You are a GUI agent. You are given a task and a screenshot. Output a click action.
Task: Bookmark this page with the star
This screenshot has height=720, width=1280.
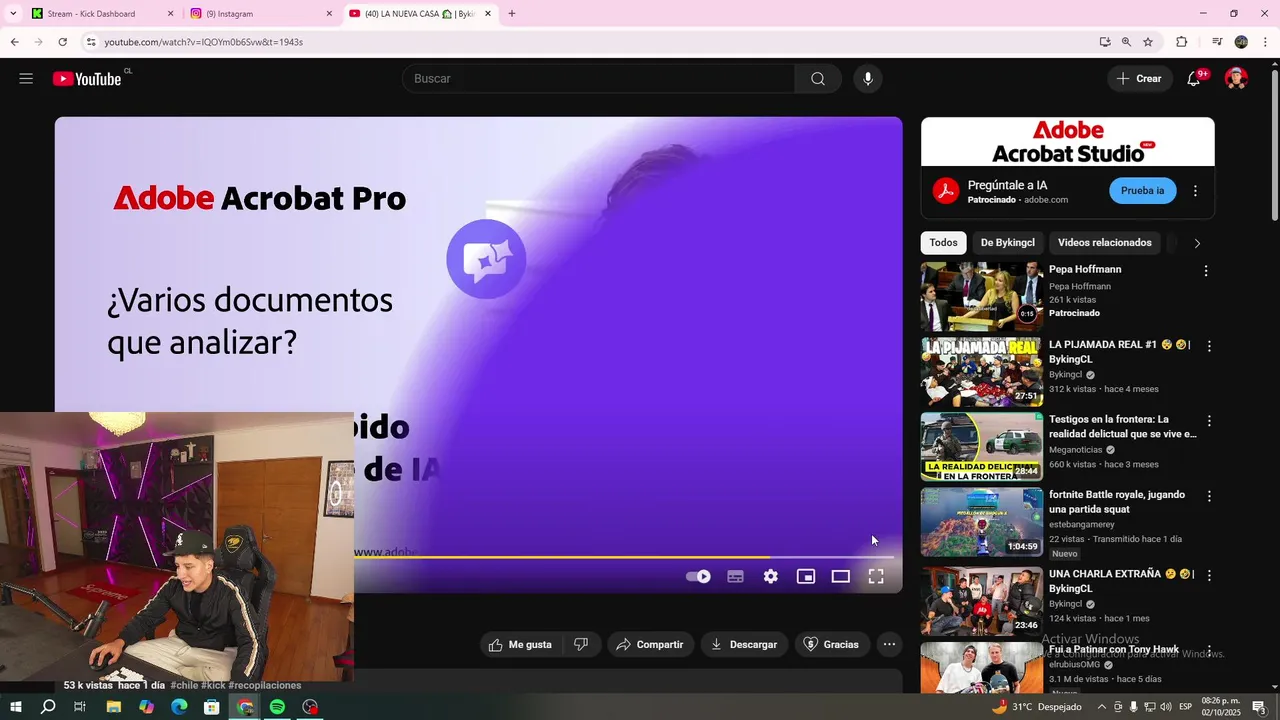(x=1148, y=42)
